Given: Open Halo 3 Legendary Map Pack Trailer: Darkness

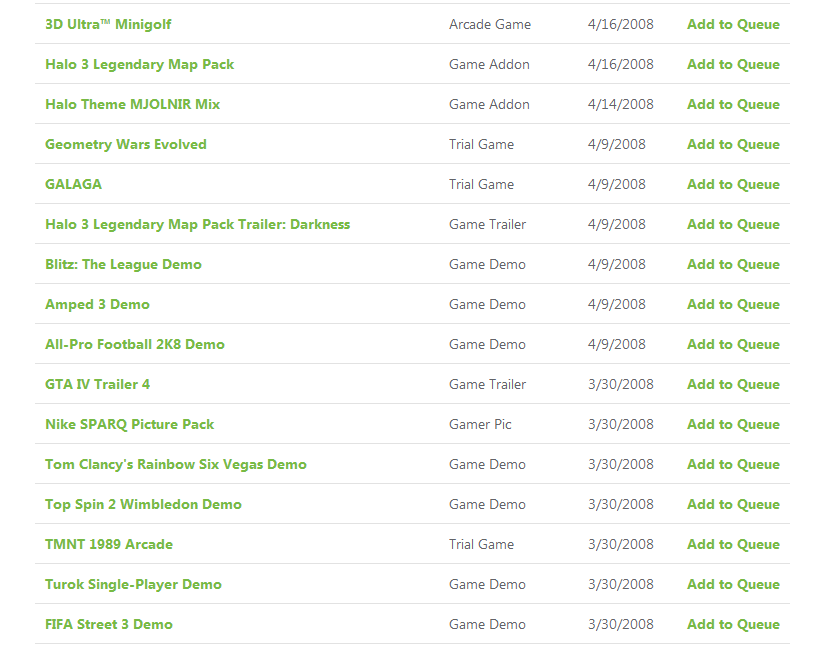Looking at the screenshot, I should tap(197, 225).
